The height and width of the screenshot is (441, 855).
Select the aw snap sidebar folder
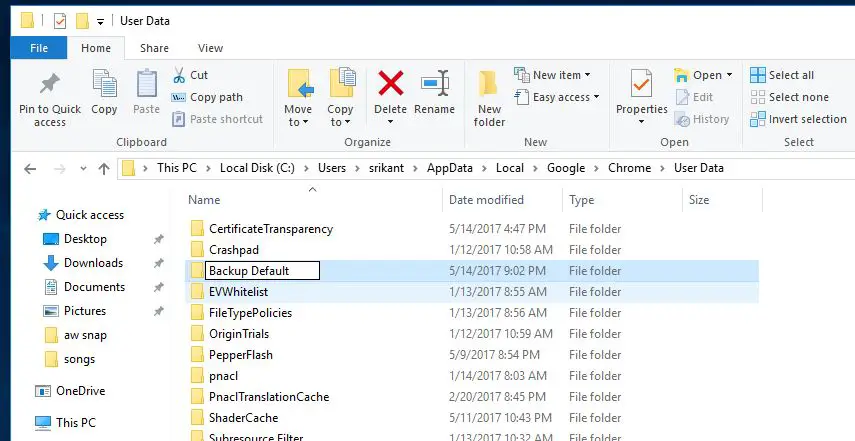pos(85,335)
